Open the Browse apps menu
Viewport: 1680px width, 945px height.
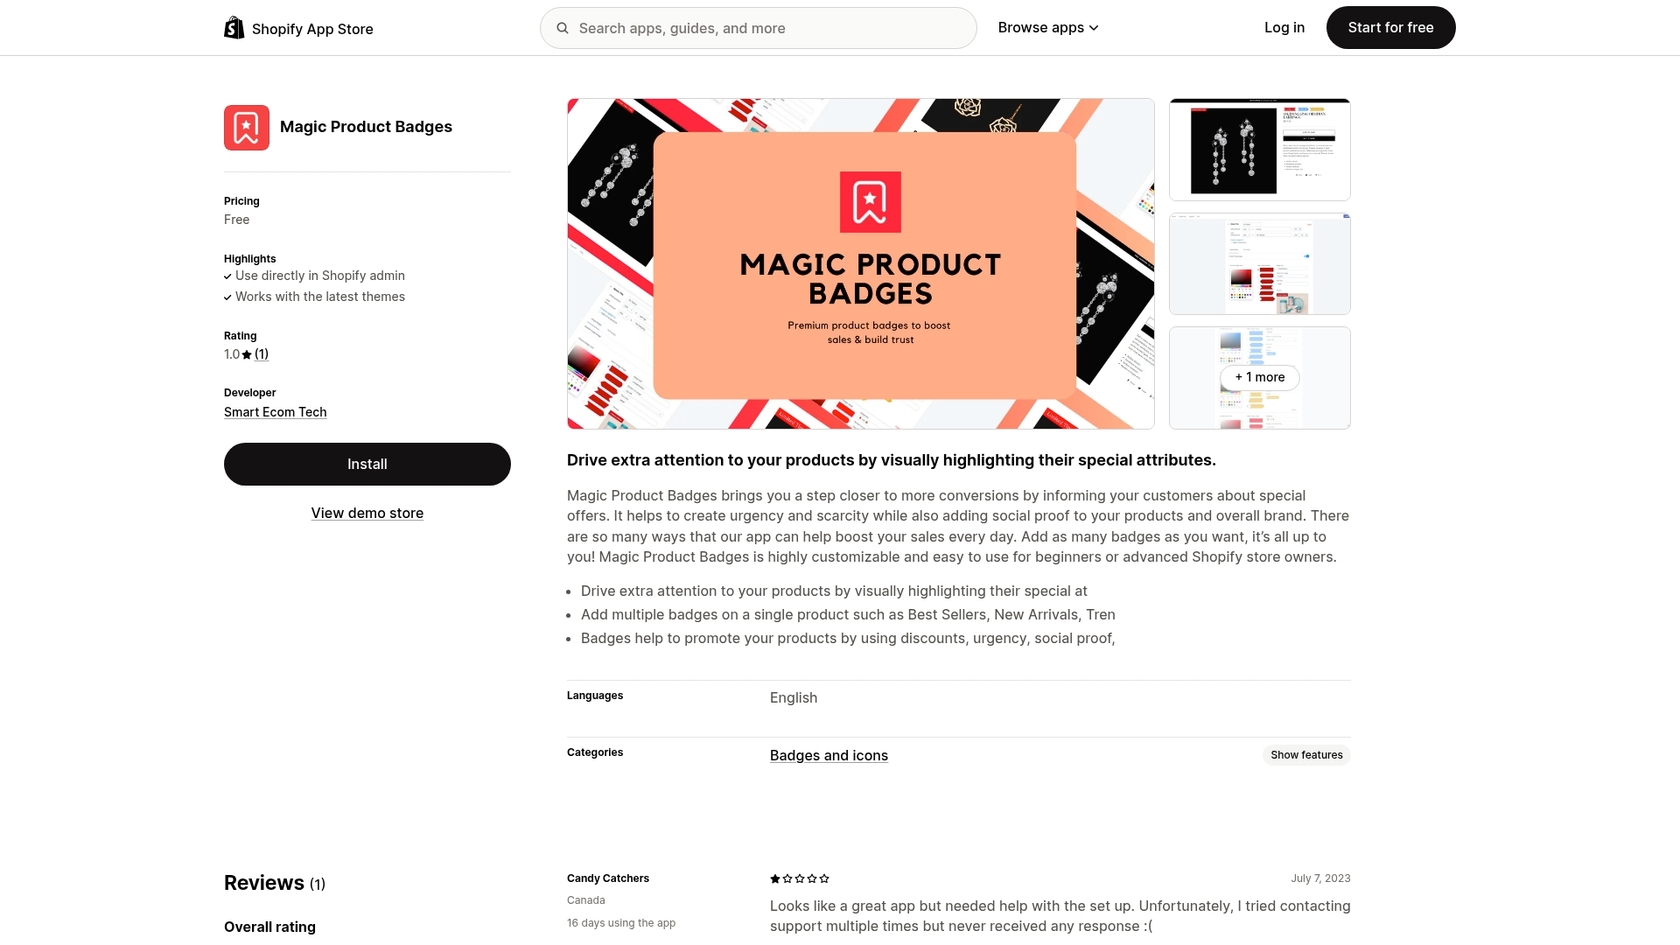(1042, 27)
